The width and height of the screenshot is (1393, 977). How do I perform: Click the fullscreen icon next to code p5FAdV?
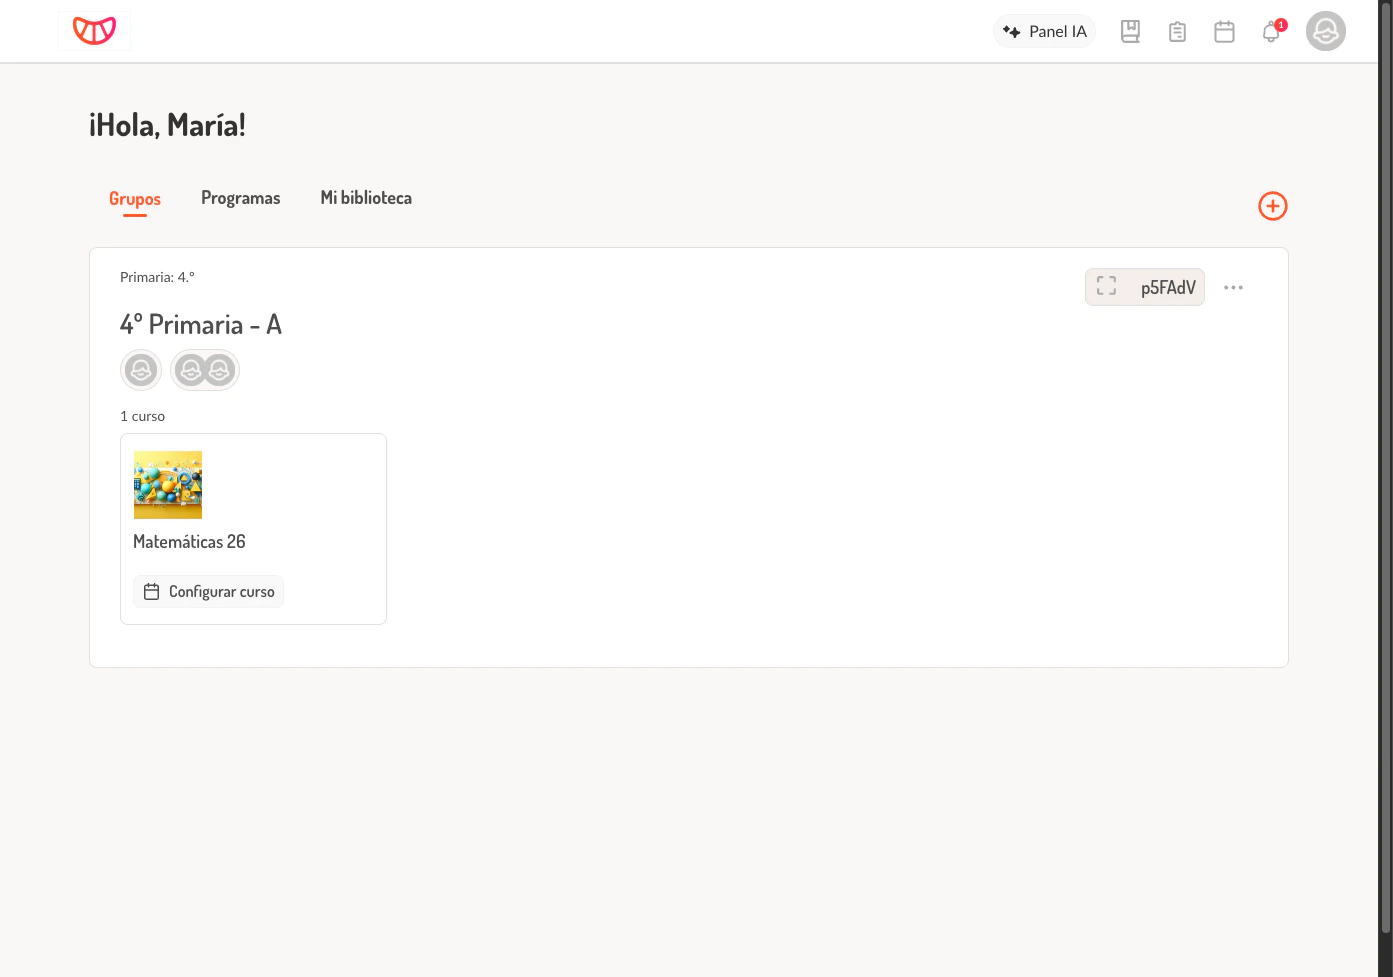(1106, 286)
